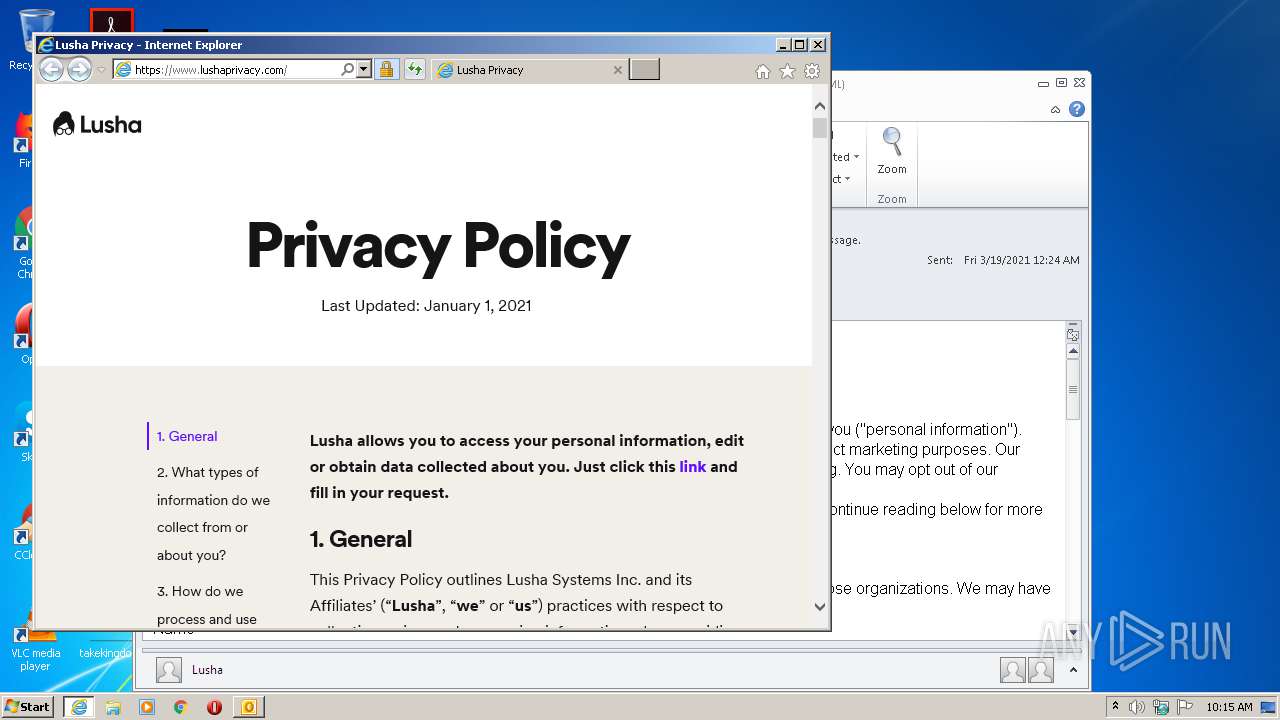1280x720 pixels.
Task: Focus the URL address field
Action: 236,70
